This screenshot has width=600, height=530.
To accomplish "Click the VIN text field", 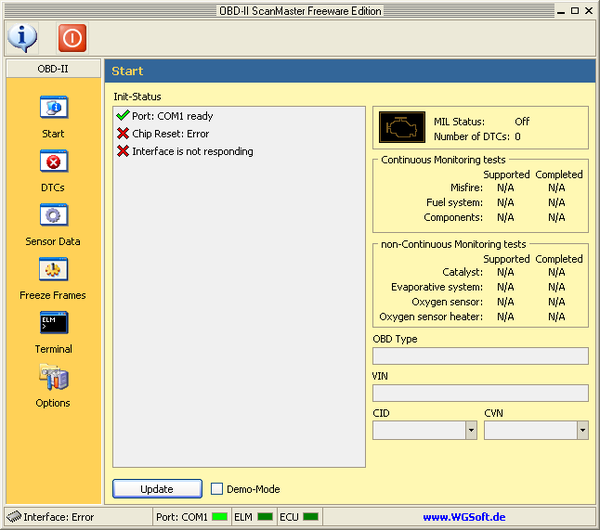I will point(480,393).
